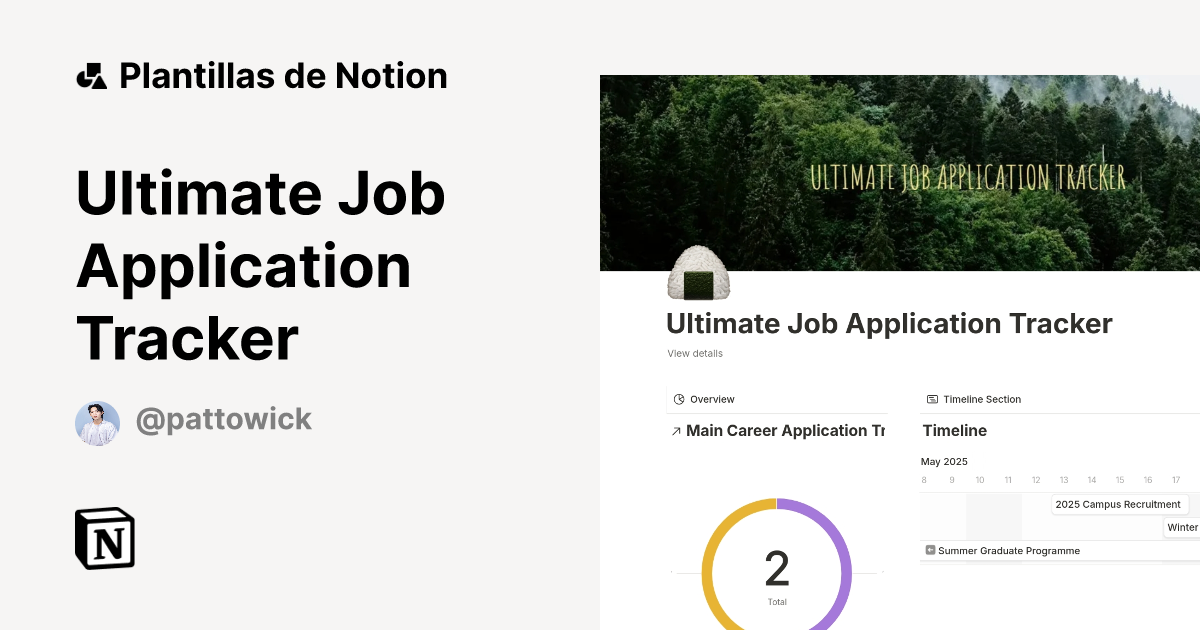Open the View details link
The height and width of the screenshot is (630, 1200).
click(694, 353)
